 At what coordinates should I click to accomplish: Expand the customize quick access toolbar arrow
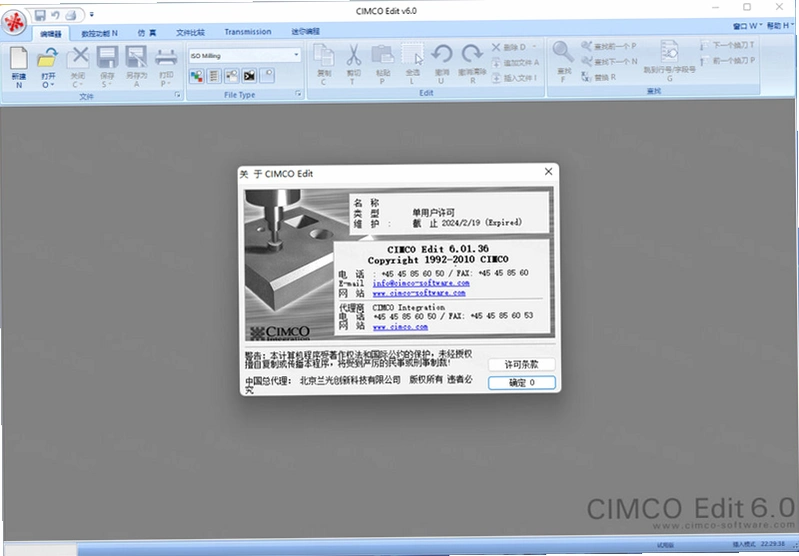92,15
